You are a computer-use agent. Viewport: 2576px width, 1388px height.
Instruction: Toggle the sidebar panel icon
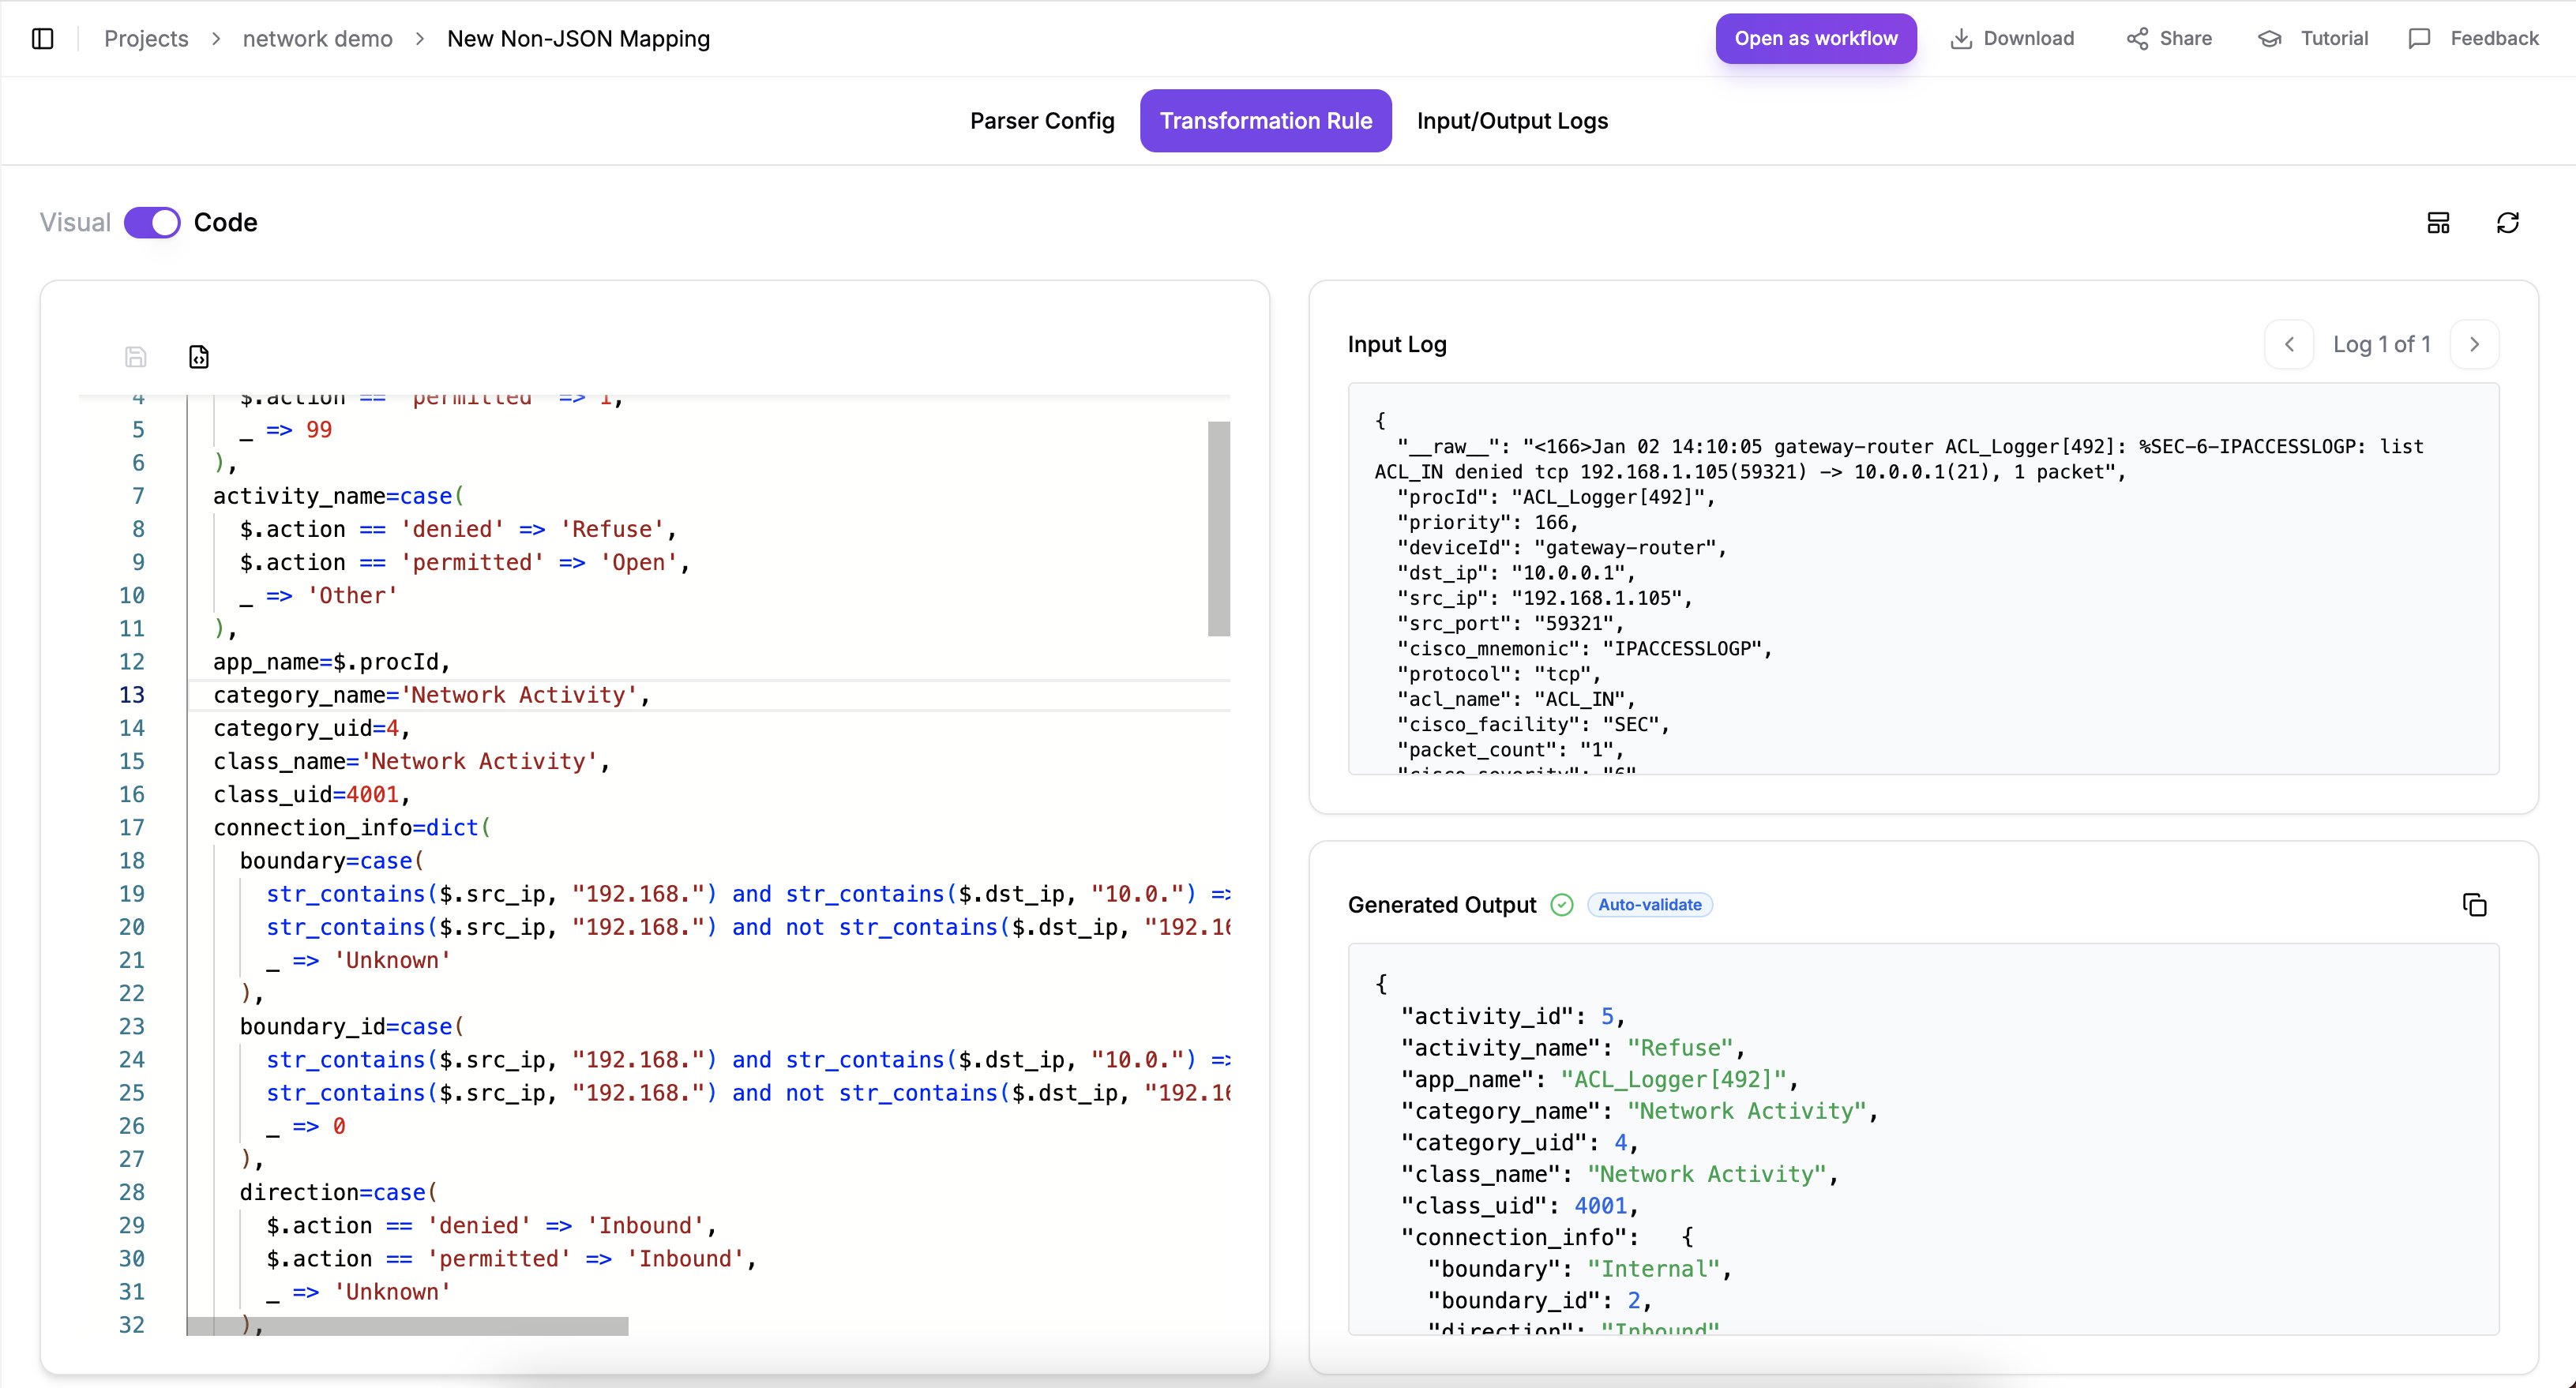click(x=42, y=38)
